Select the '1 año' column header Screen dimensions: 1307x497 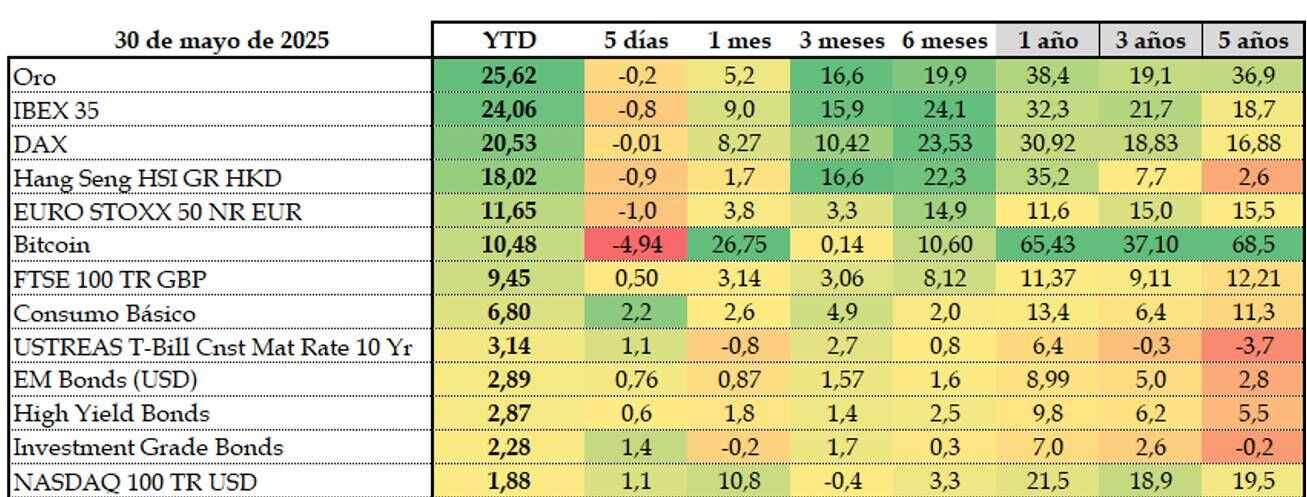click(x=1048, y=40)
